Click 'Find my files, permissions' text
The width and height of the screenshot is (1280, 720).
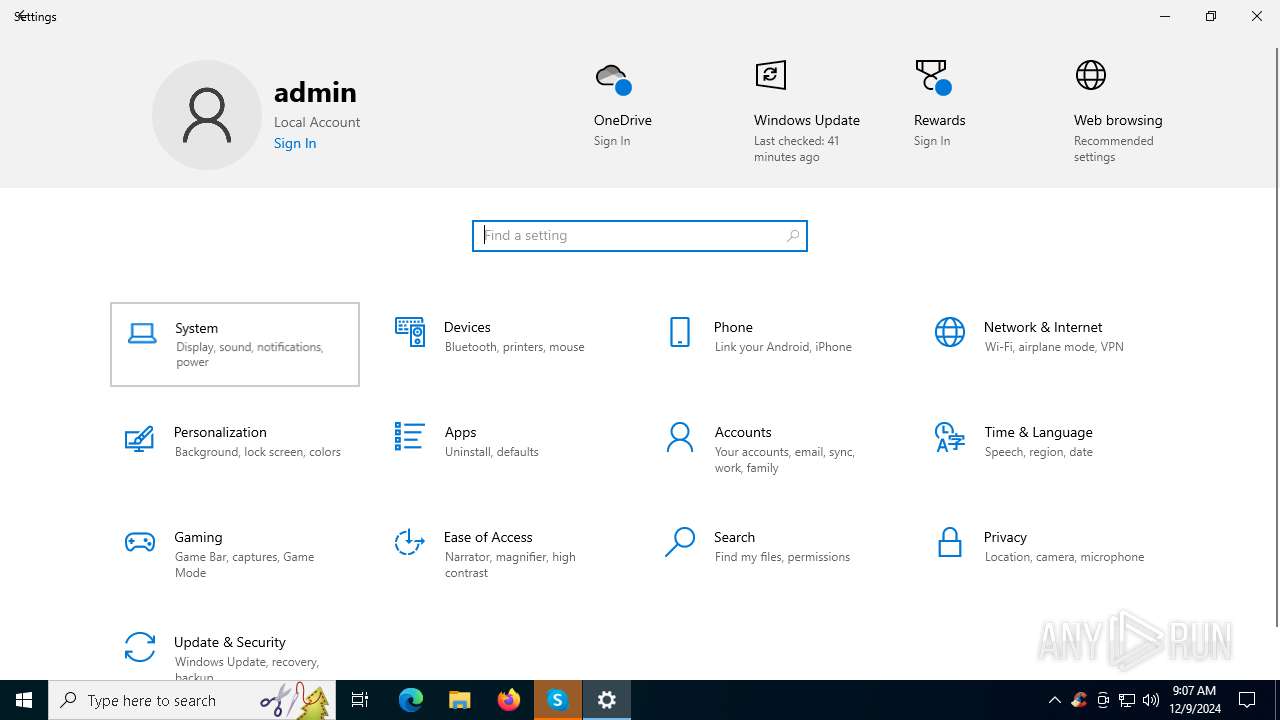(x=782, y=557)
